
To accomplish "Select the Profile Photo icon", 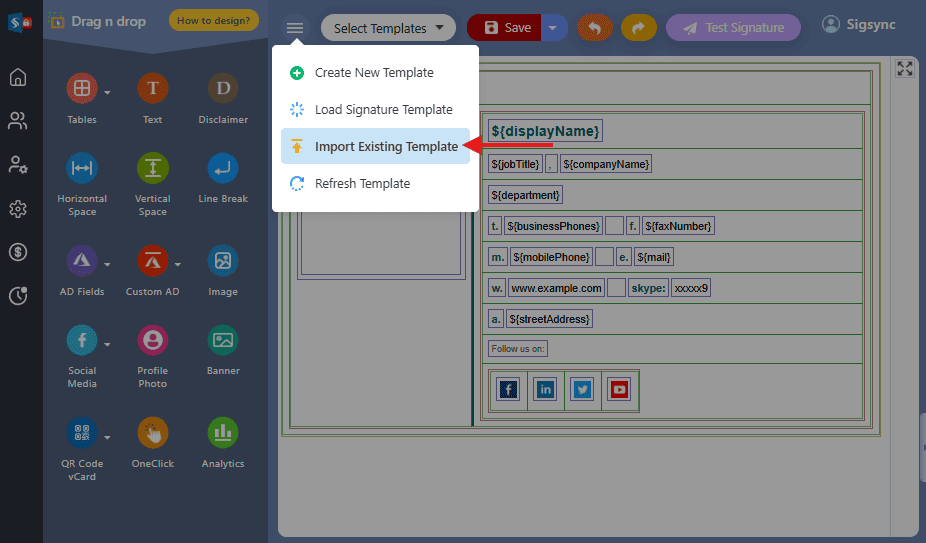I will click(x=152, y=340).
